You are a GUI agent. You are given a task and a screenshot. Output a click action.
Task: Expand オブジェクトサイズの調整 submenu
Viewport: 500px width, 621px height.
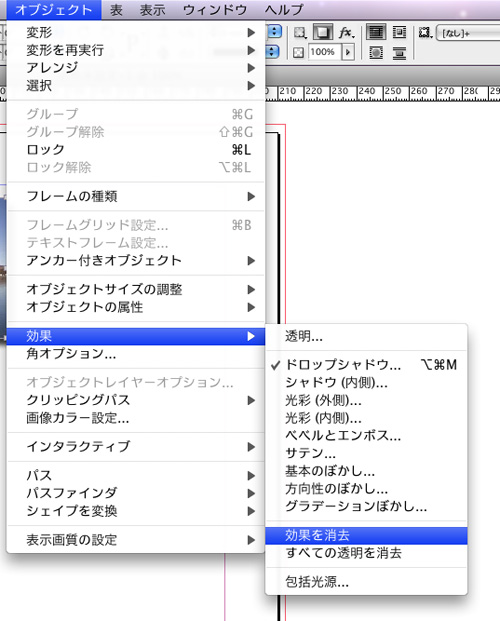(x=136, y=290)
